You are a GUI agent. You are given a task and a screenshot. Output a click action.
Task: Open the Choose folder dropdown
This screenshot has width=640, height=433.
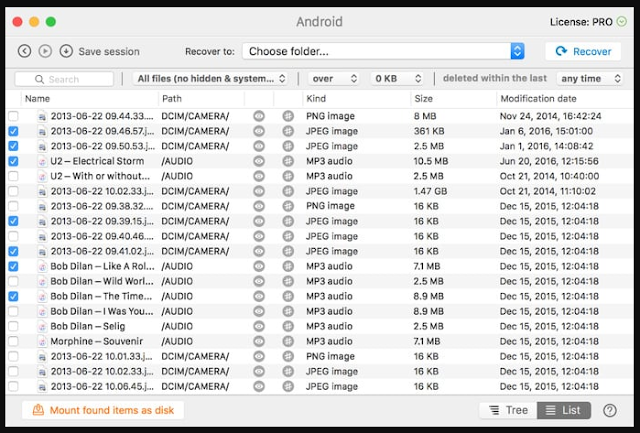tap(383, 51)
